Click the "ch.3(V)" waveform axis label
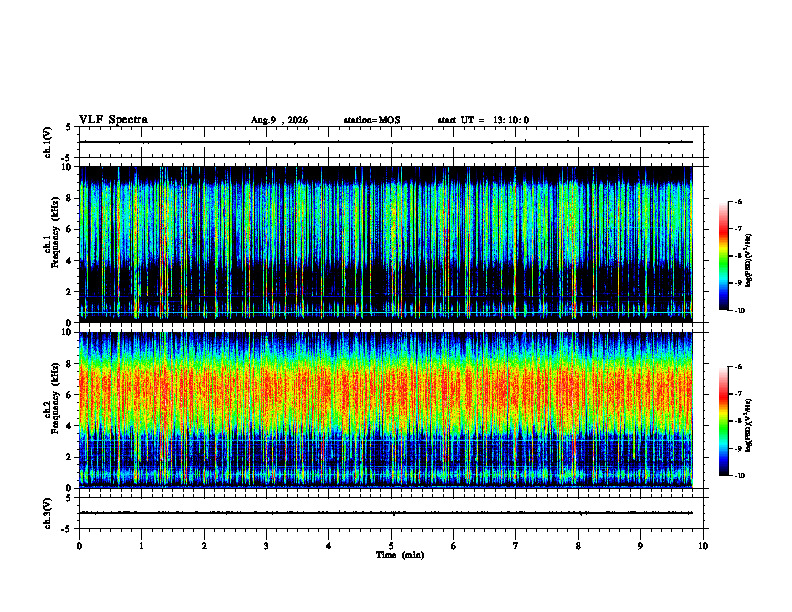Screen dimensions: 792x612 [48, 513]
